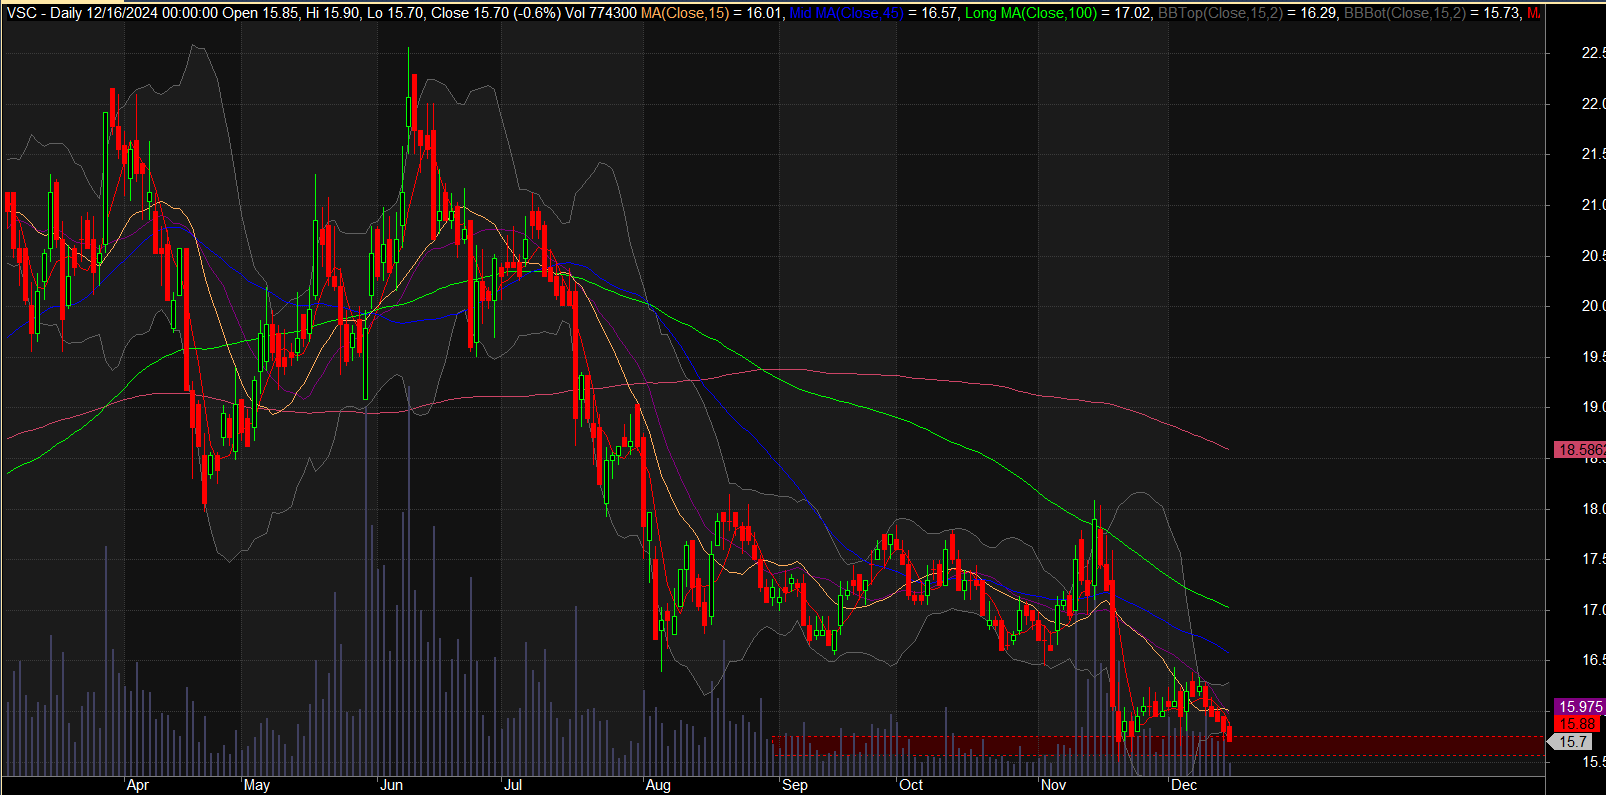Click the pink 18.586 price tag
Viewport: 1606px width, 795px height.
coord(1580,450)
